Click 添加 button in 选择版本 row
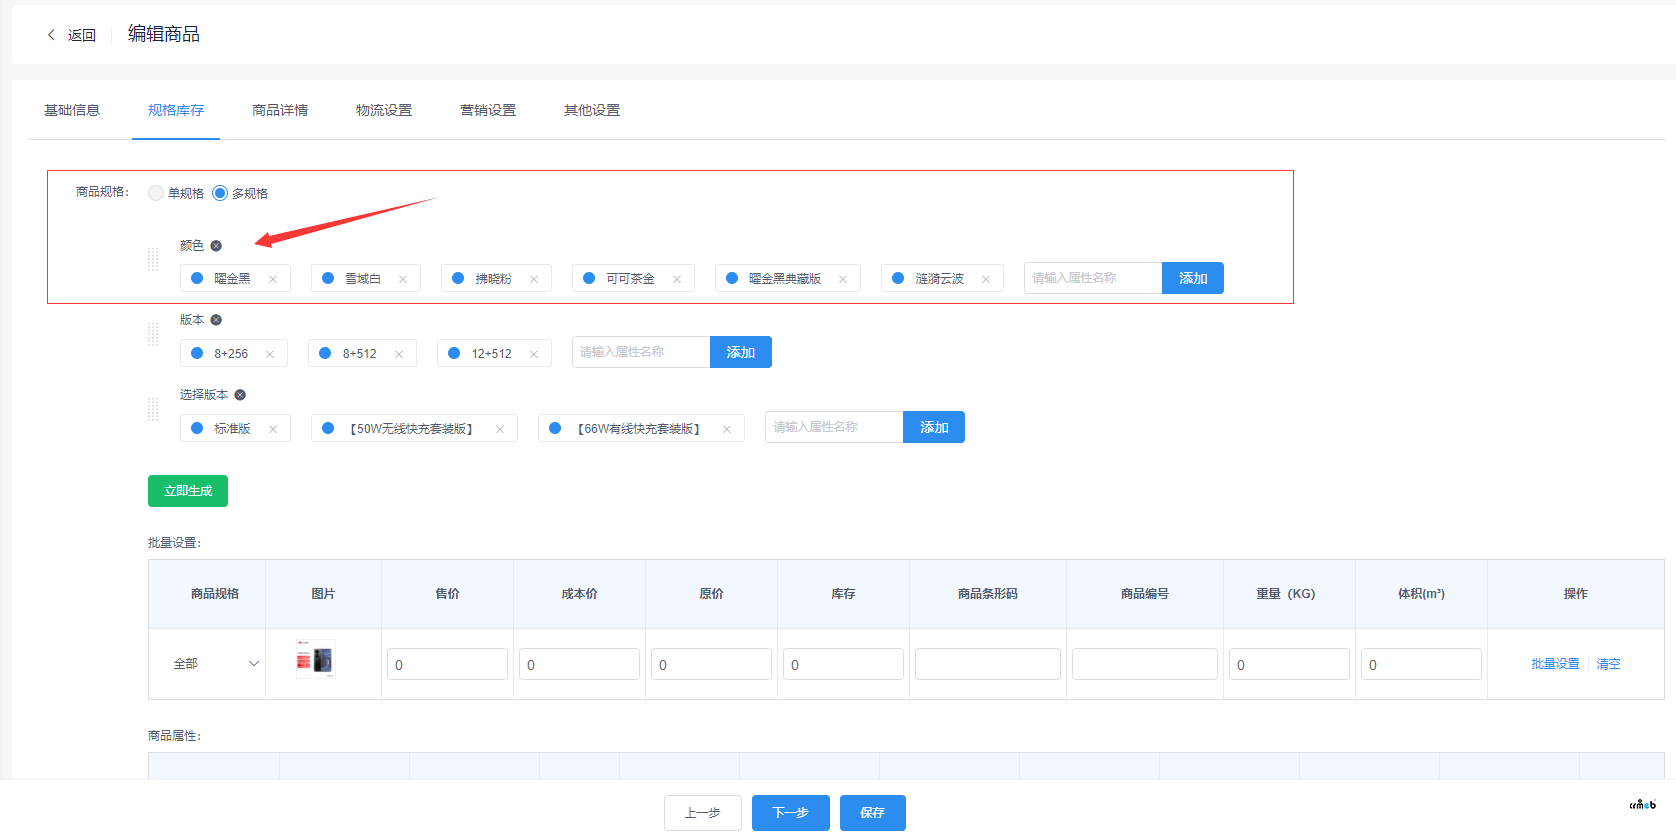Screen dimensions: 1676x838 click(934, 427)
